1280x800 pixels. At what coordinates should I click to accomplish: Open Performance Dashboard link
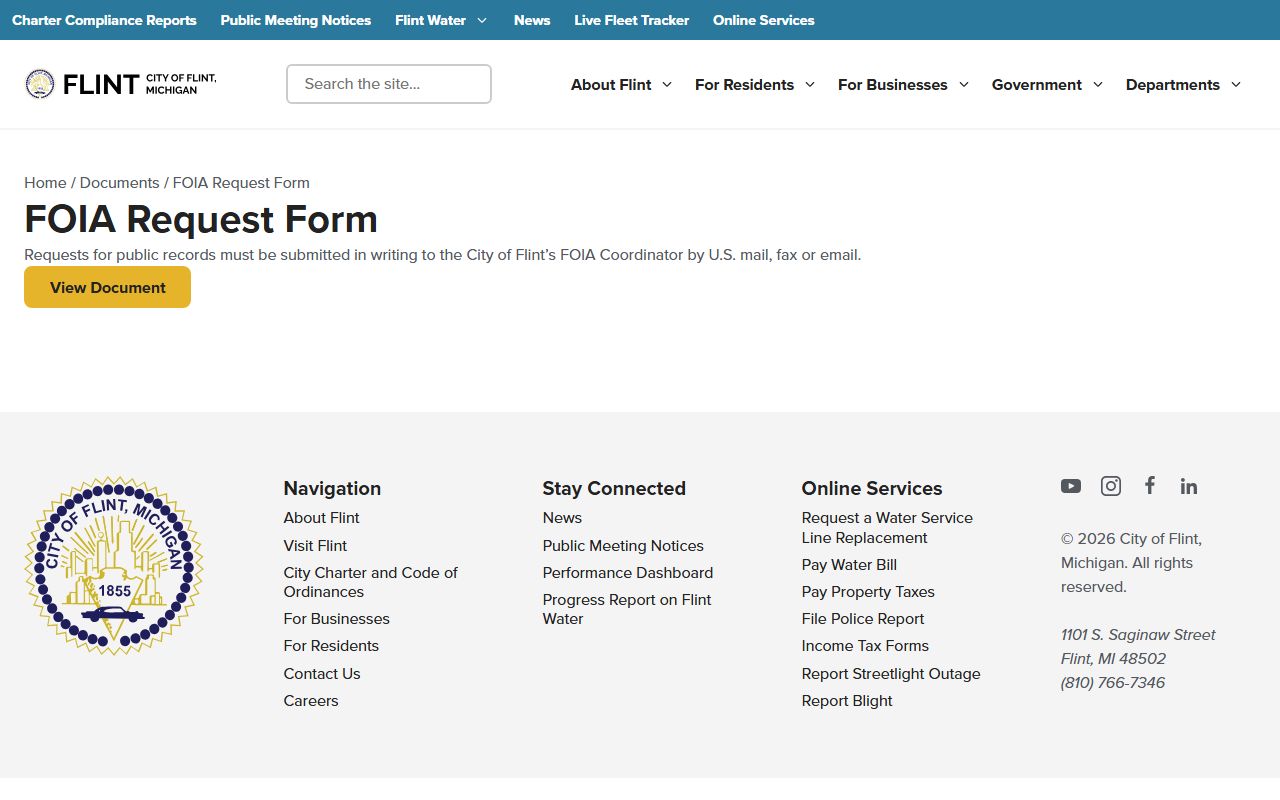[628, 573]
